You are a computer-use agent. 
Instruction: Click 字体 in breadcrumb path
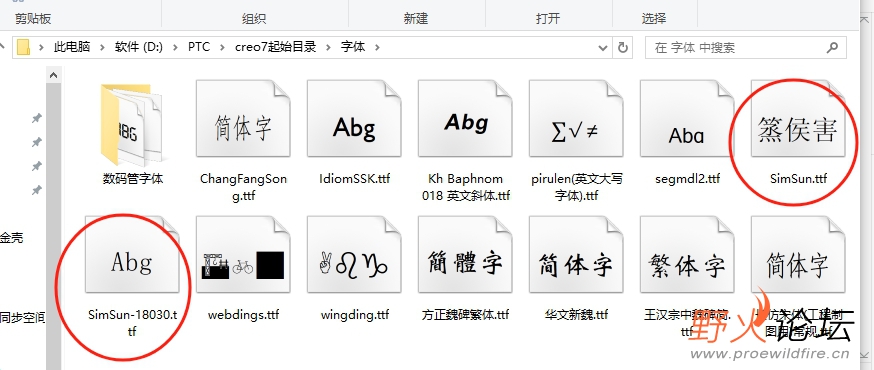tap(353, 47)
